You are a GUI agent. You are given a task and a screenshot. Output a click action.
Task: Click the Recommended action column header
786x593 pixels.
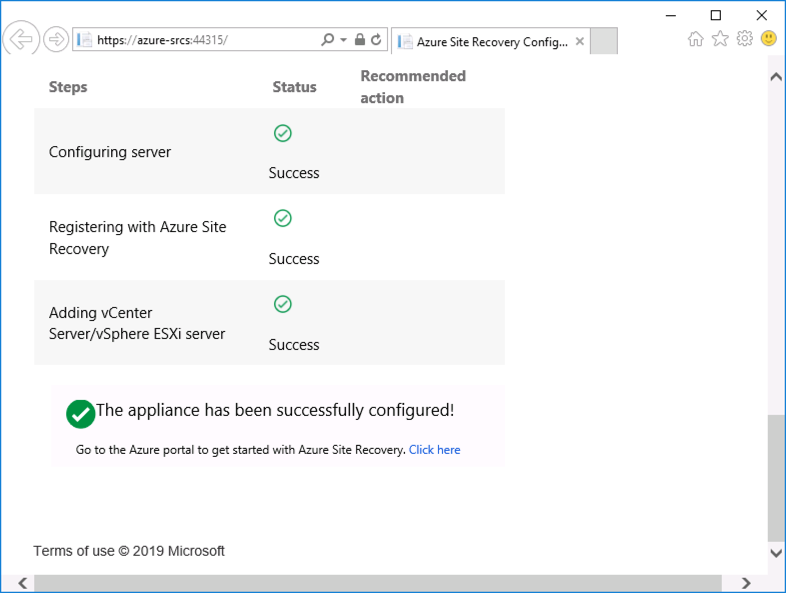413,87
